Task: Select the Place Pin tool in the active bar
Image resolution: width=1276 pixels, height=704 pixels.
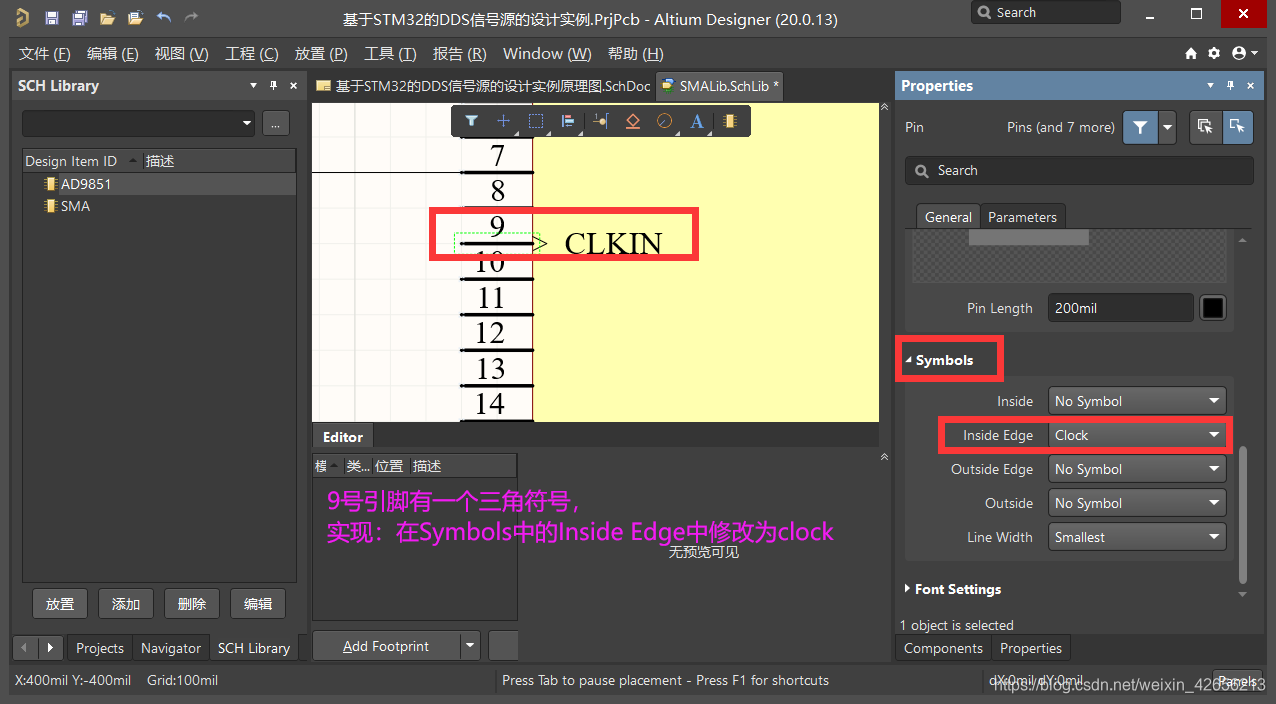Action: [600, 121]
